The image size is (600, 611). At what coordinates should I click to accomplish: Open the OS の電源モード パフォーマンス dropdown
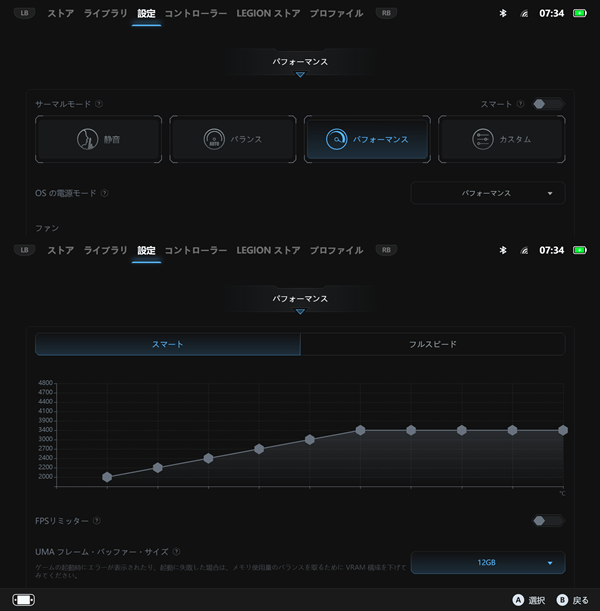pyautogui.click(x=488, y=193)
